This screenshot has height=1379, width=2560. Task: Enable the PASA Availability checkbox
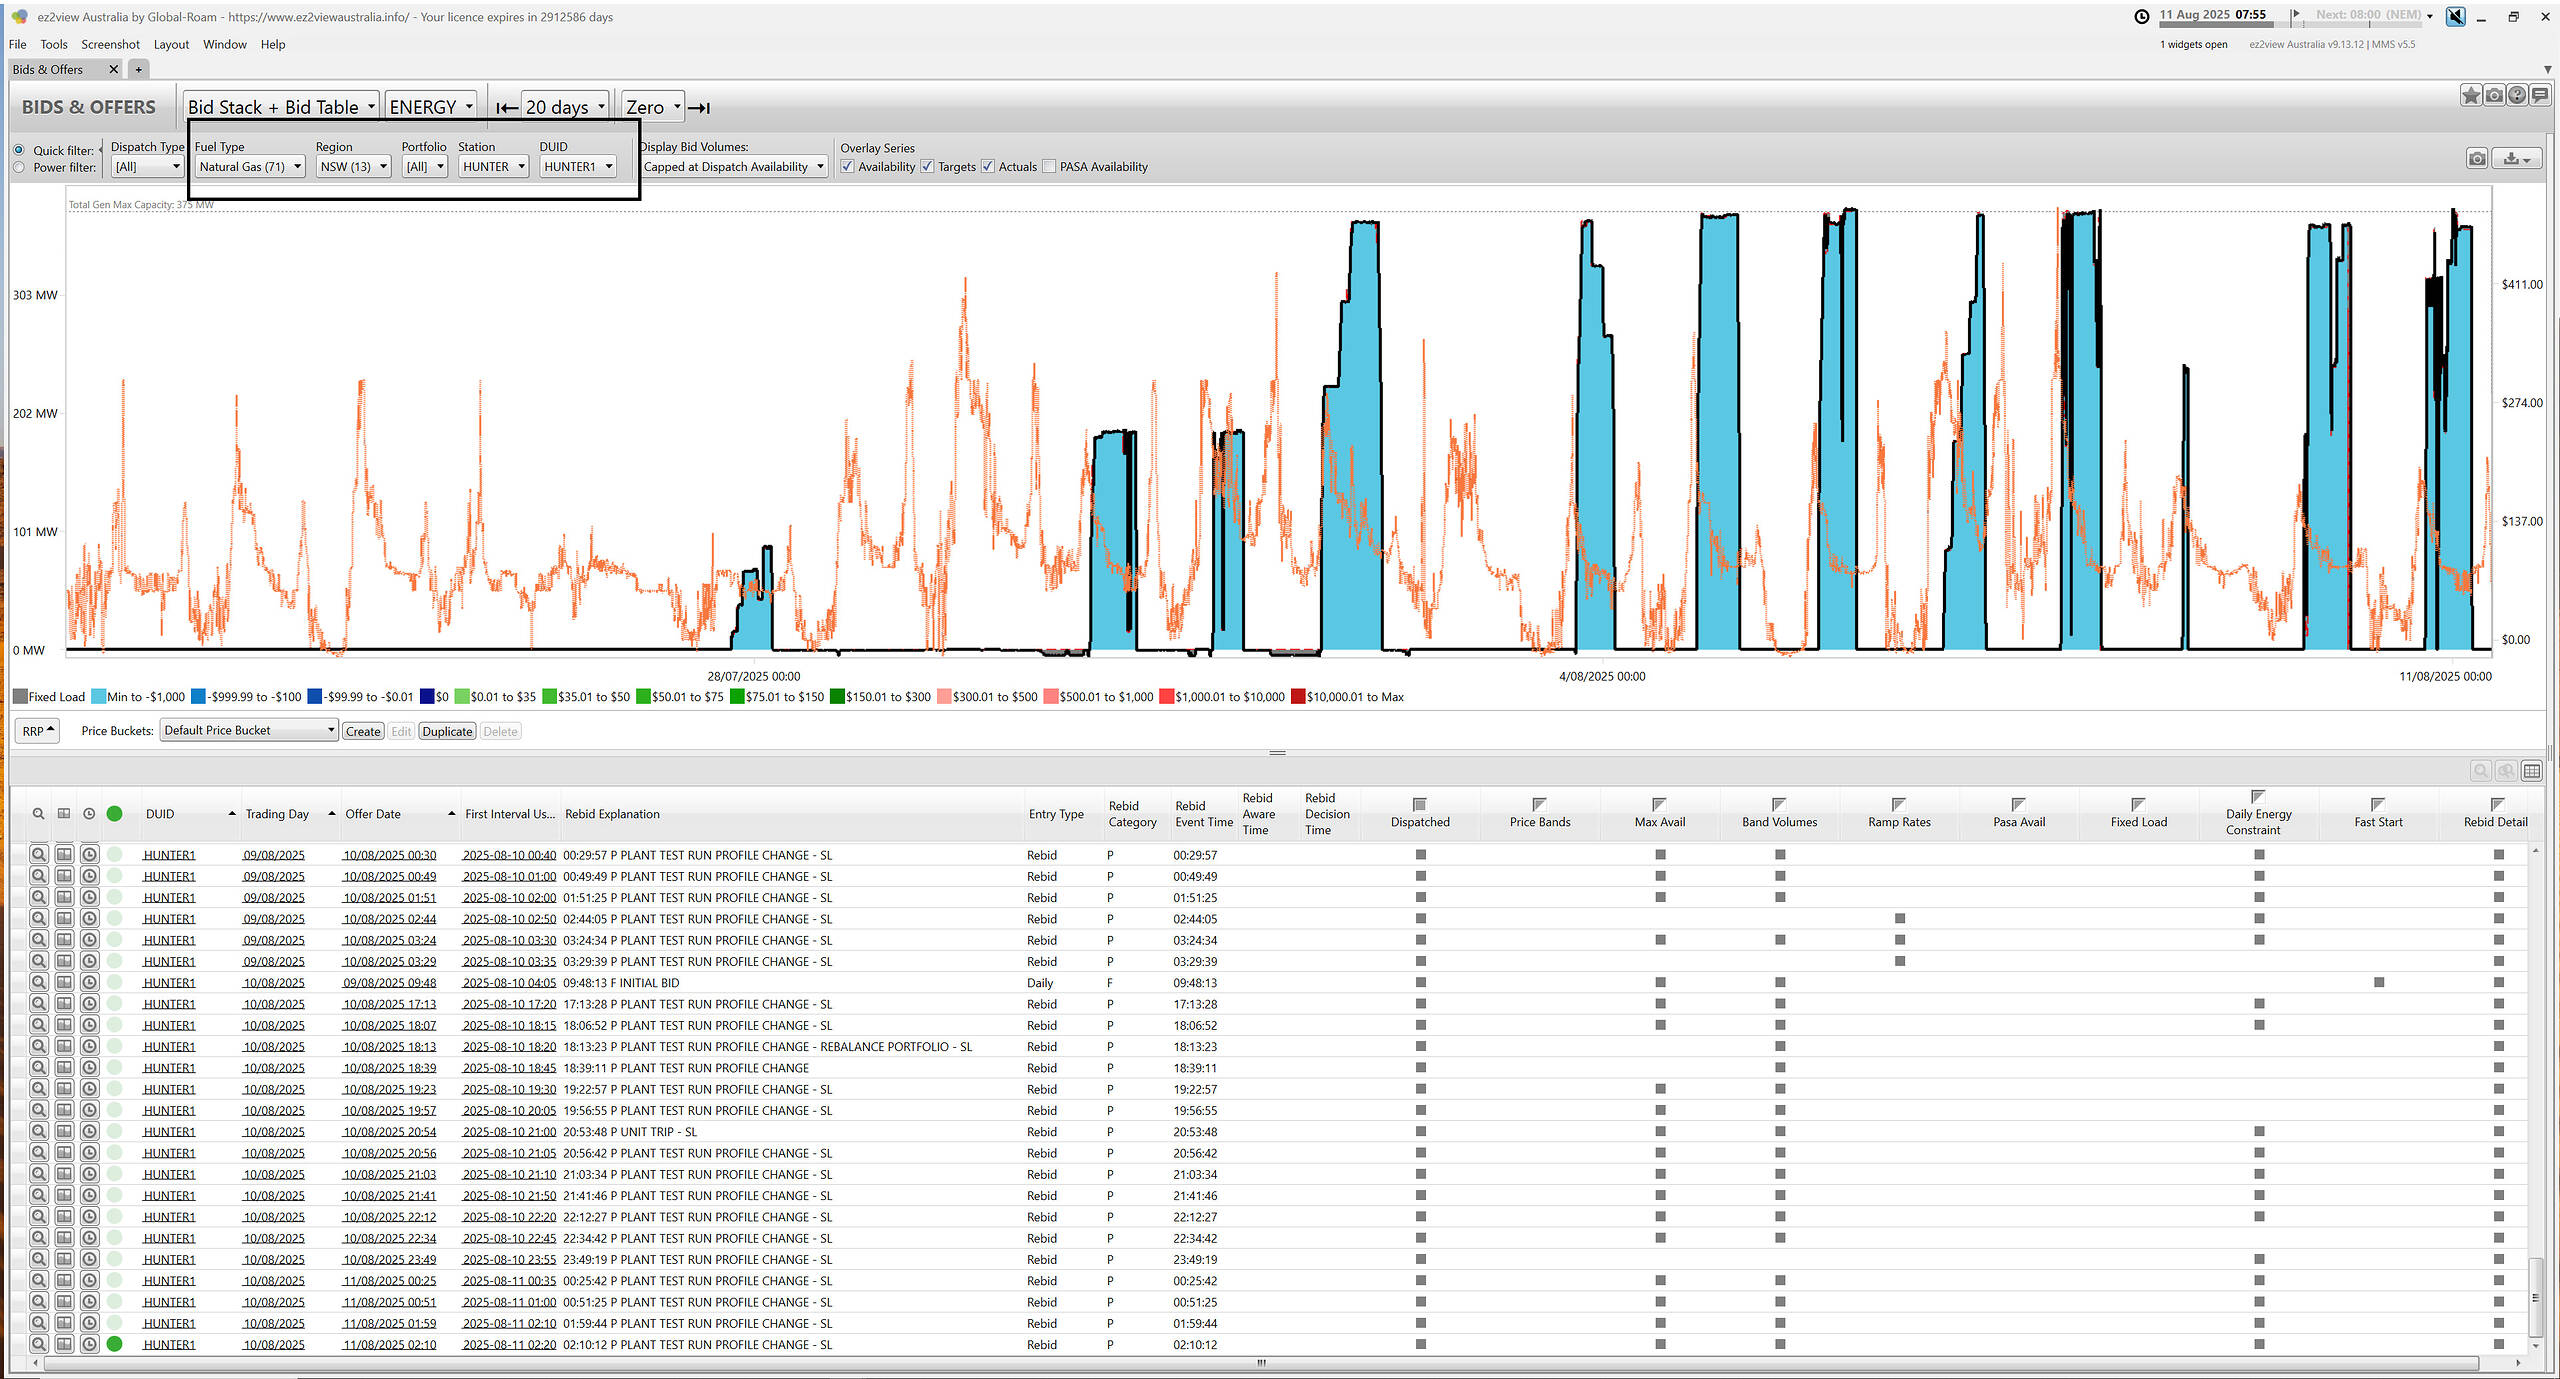tap(1049, 167)
